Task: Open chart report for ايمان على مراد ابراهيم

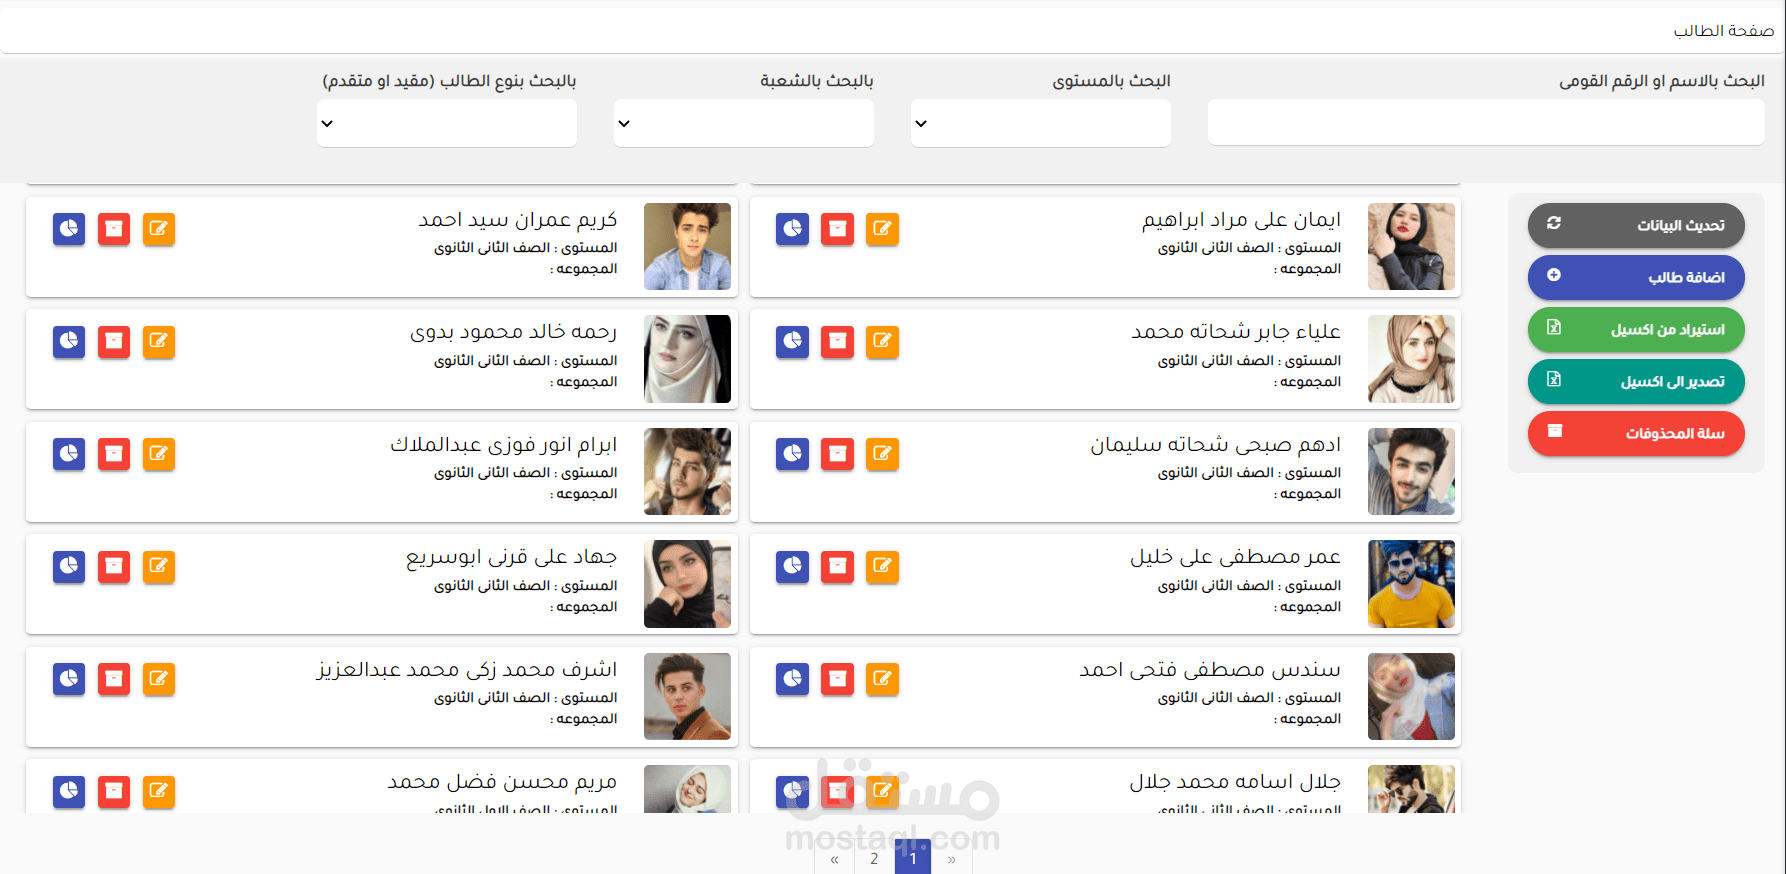Action: [x=792, y=229]
